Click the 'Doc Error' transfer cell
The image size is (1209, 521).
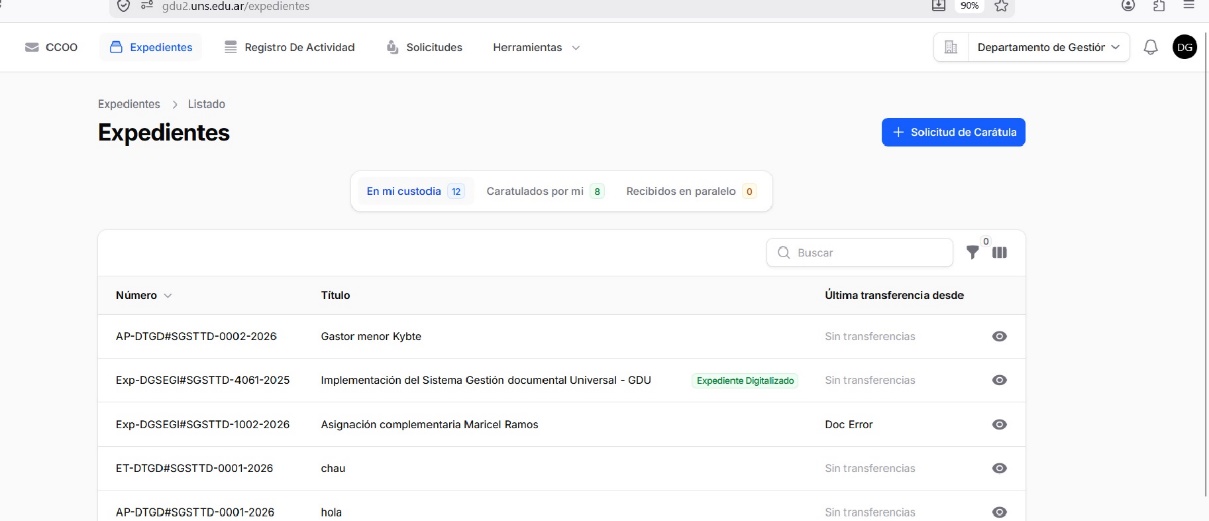pyautogui.click(x=849, y=425)
